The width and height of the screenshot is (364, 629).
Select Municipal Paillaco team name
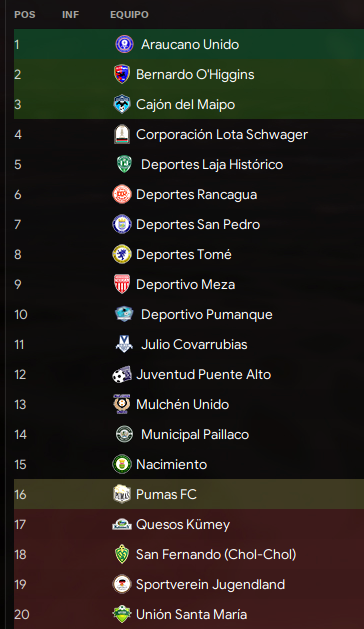(x=195, y=434)
